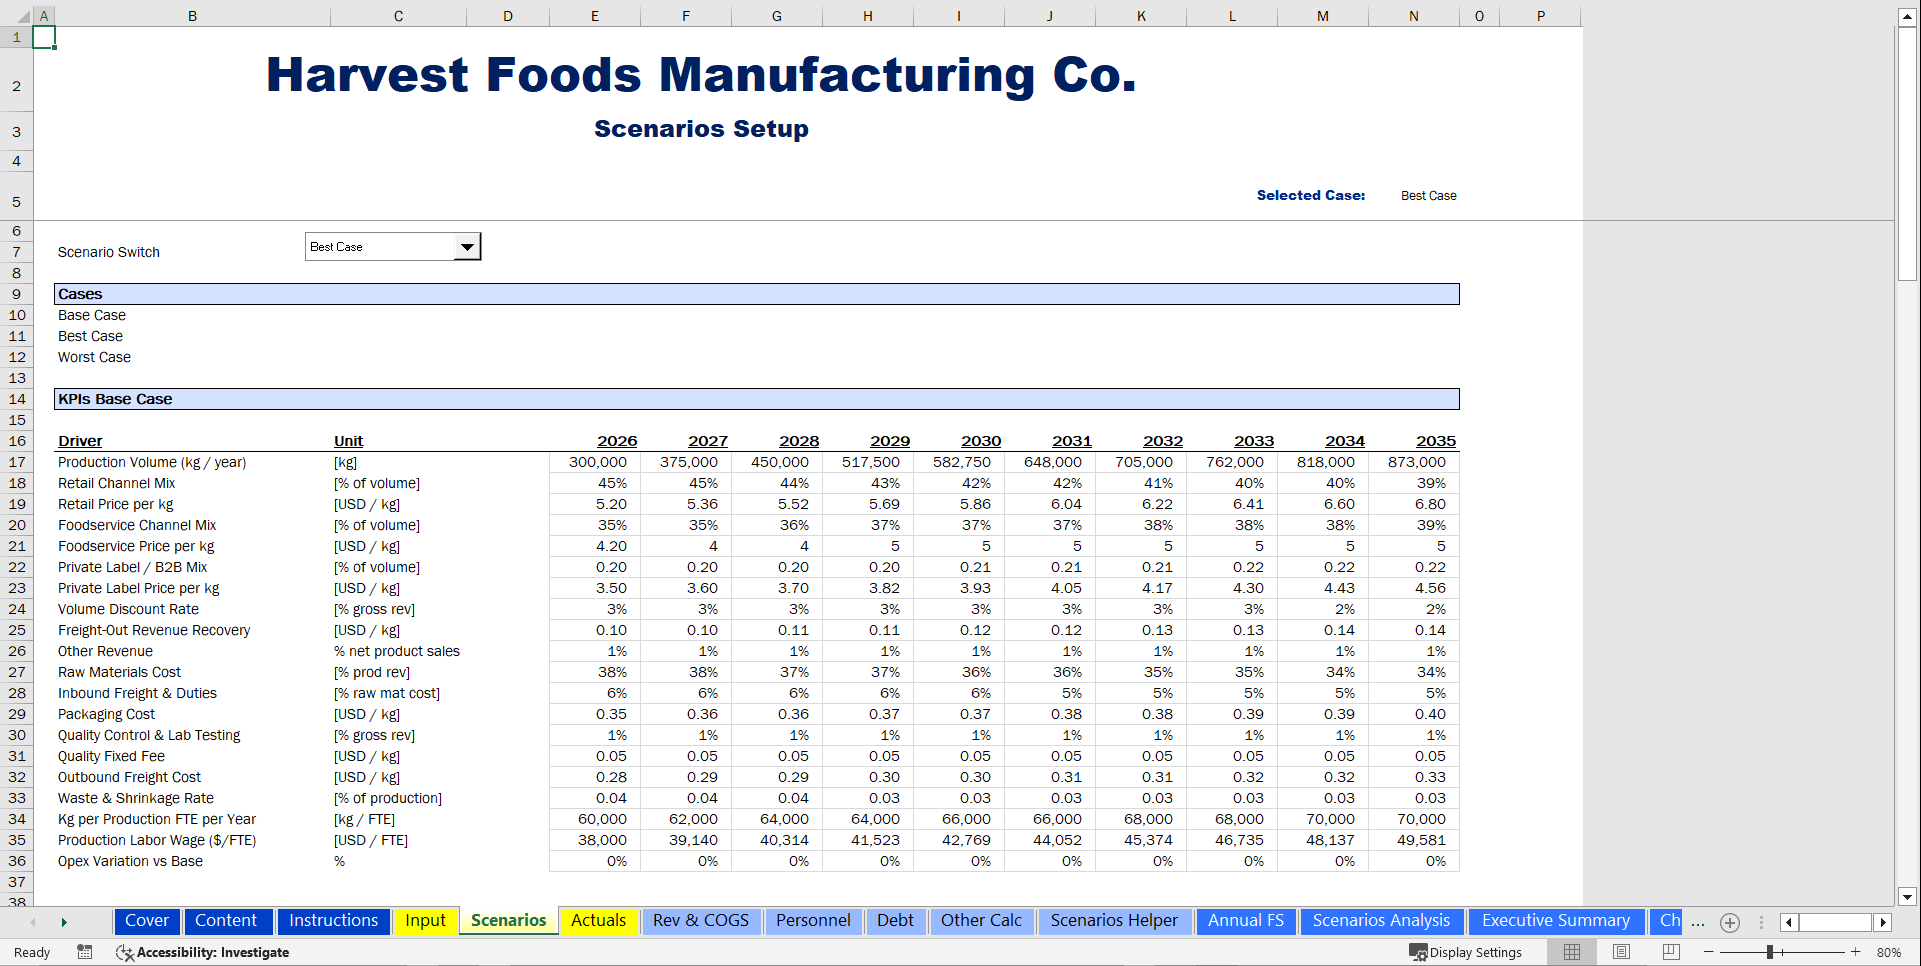The image size is (1921, 966).
Task: Open the Executive Summary tab
Action: [1555, 921]
